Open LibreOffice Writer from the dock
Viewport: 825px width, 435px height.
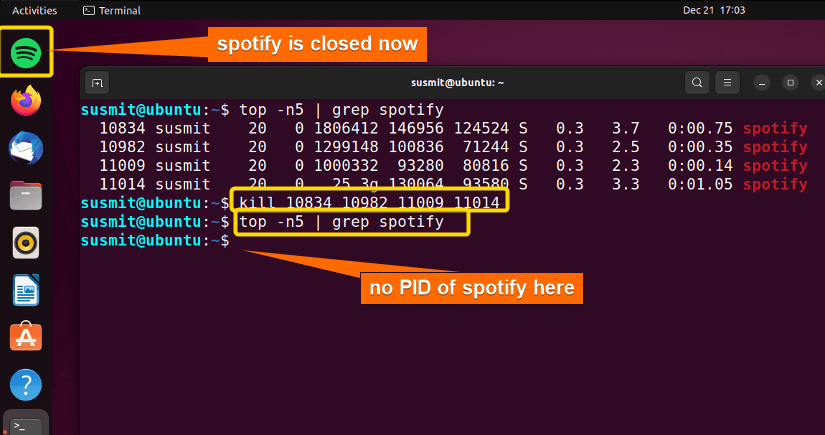(26, 290)
